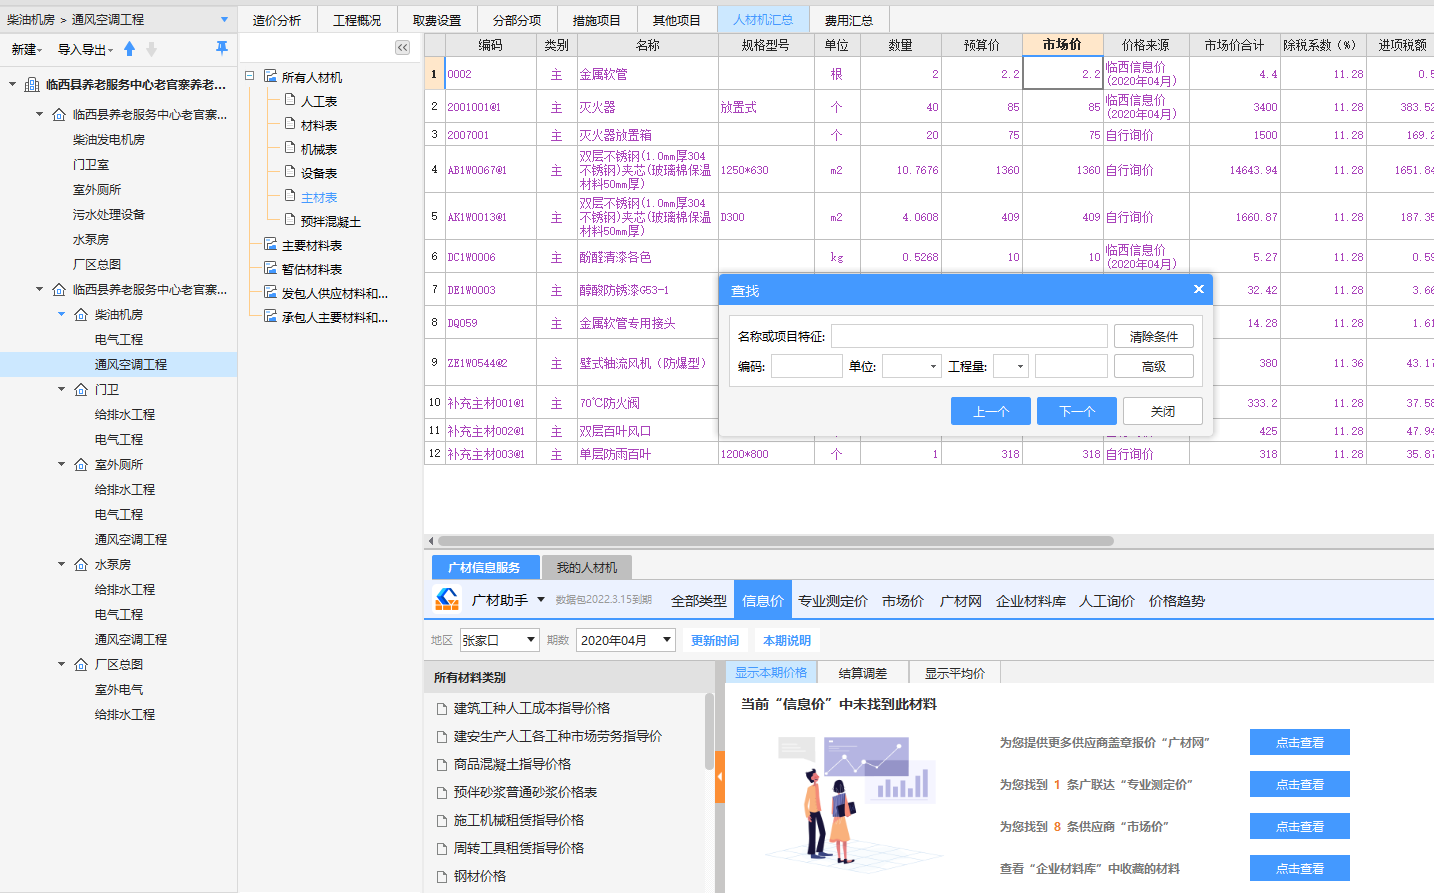Screen dimensions: 1434x893
Task: Open the 单位 dropdown in the search dialog
Action: point(933,366)
